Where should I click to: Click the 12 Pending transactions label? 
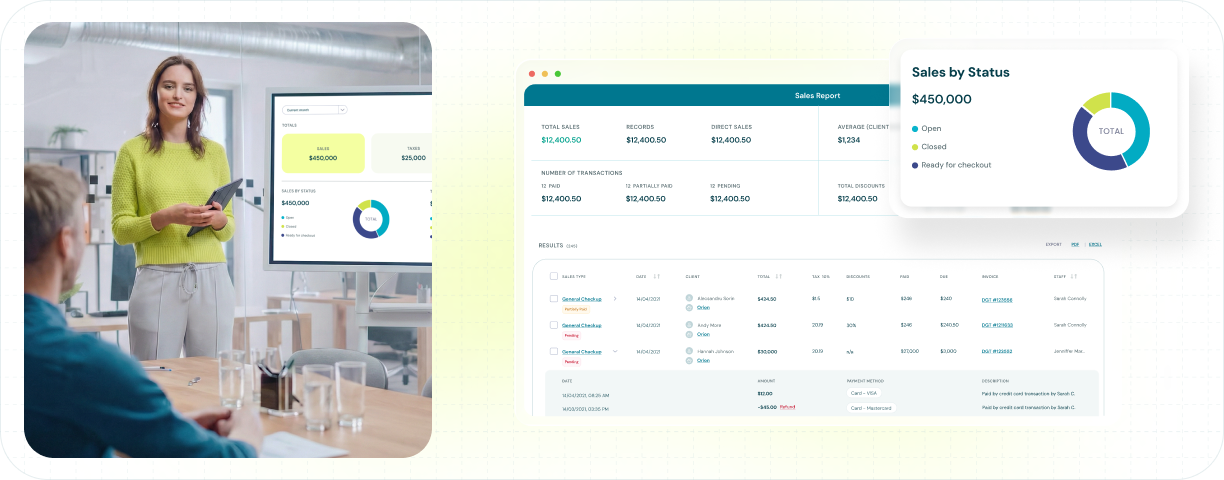point(726,186)
